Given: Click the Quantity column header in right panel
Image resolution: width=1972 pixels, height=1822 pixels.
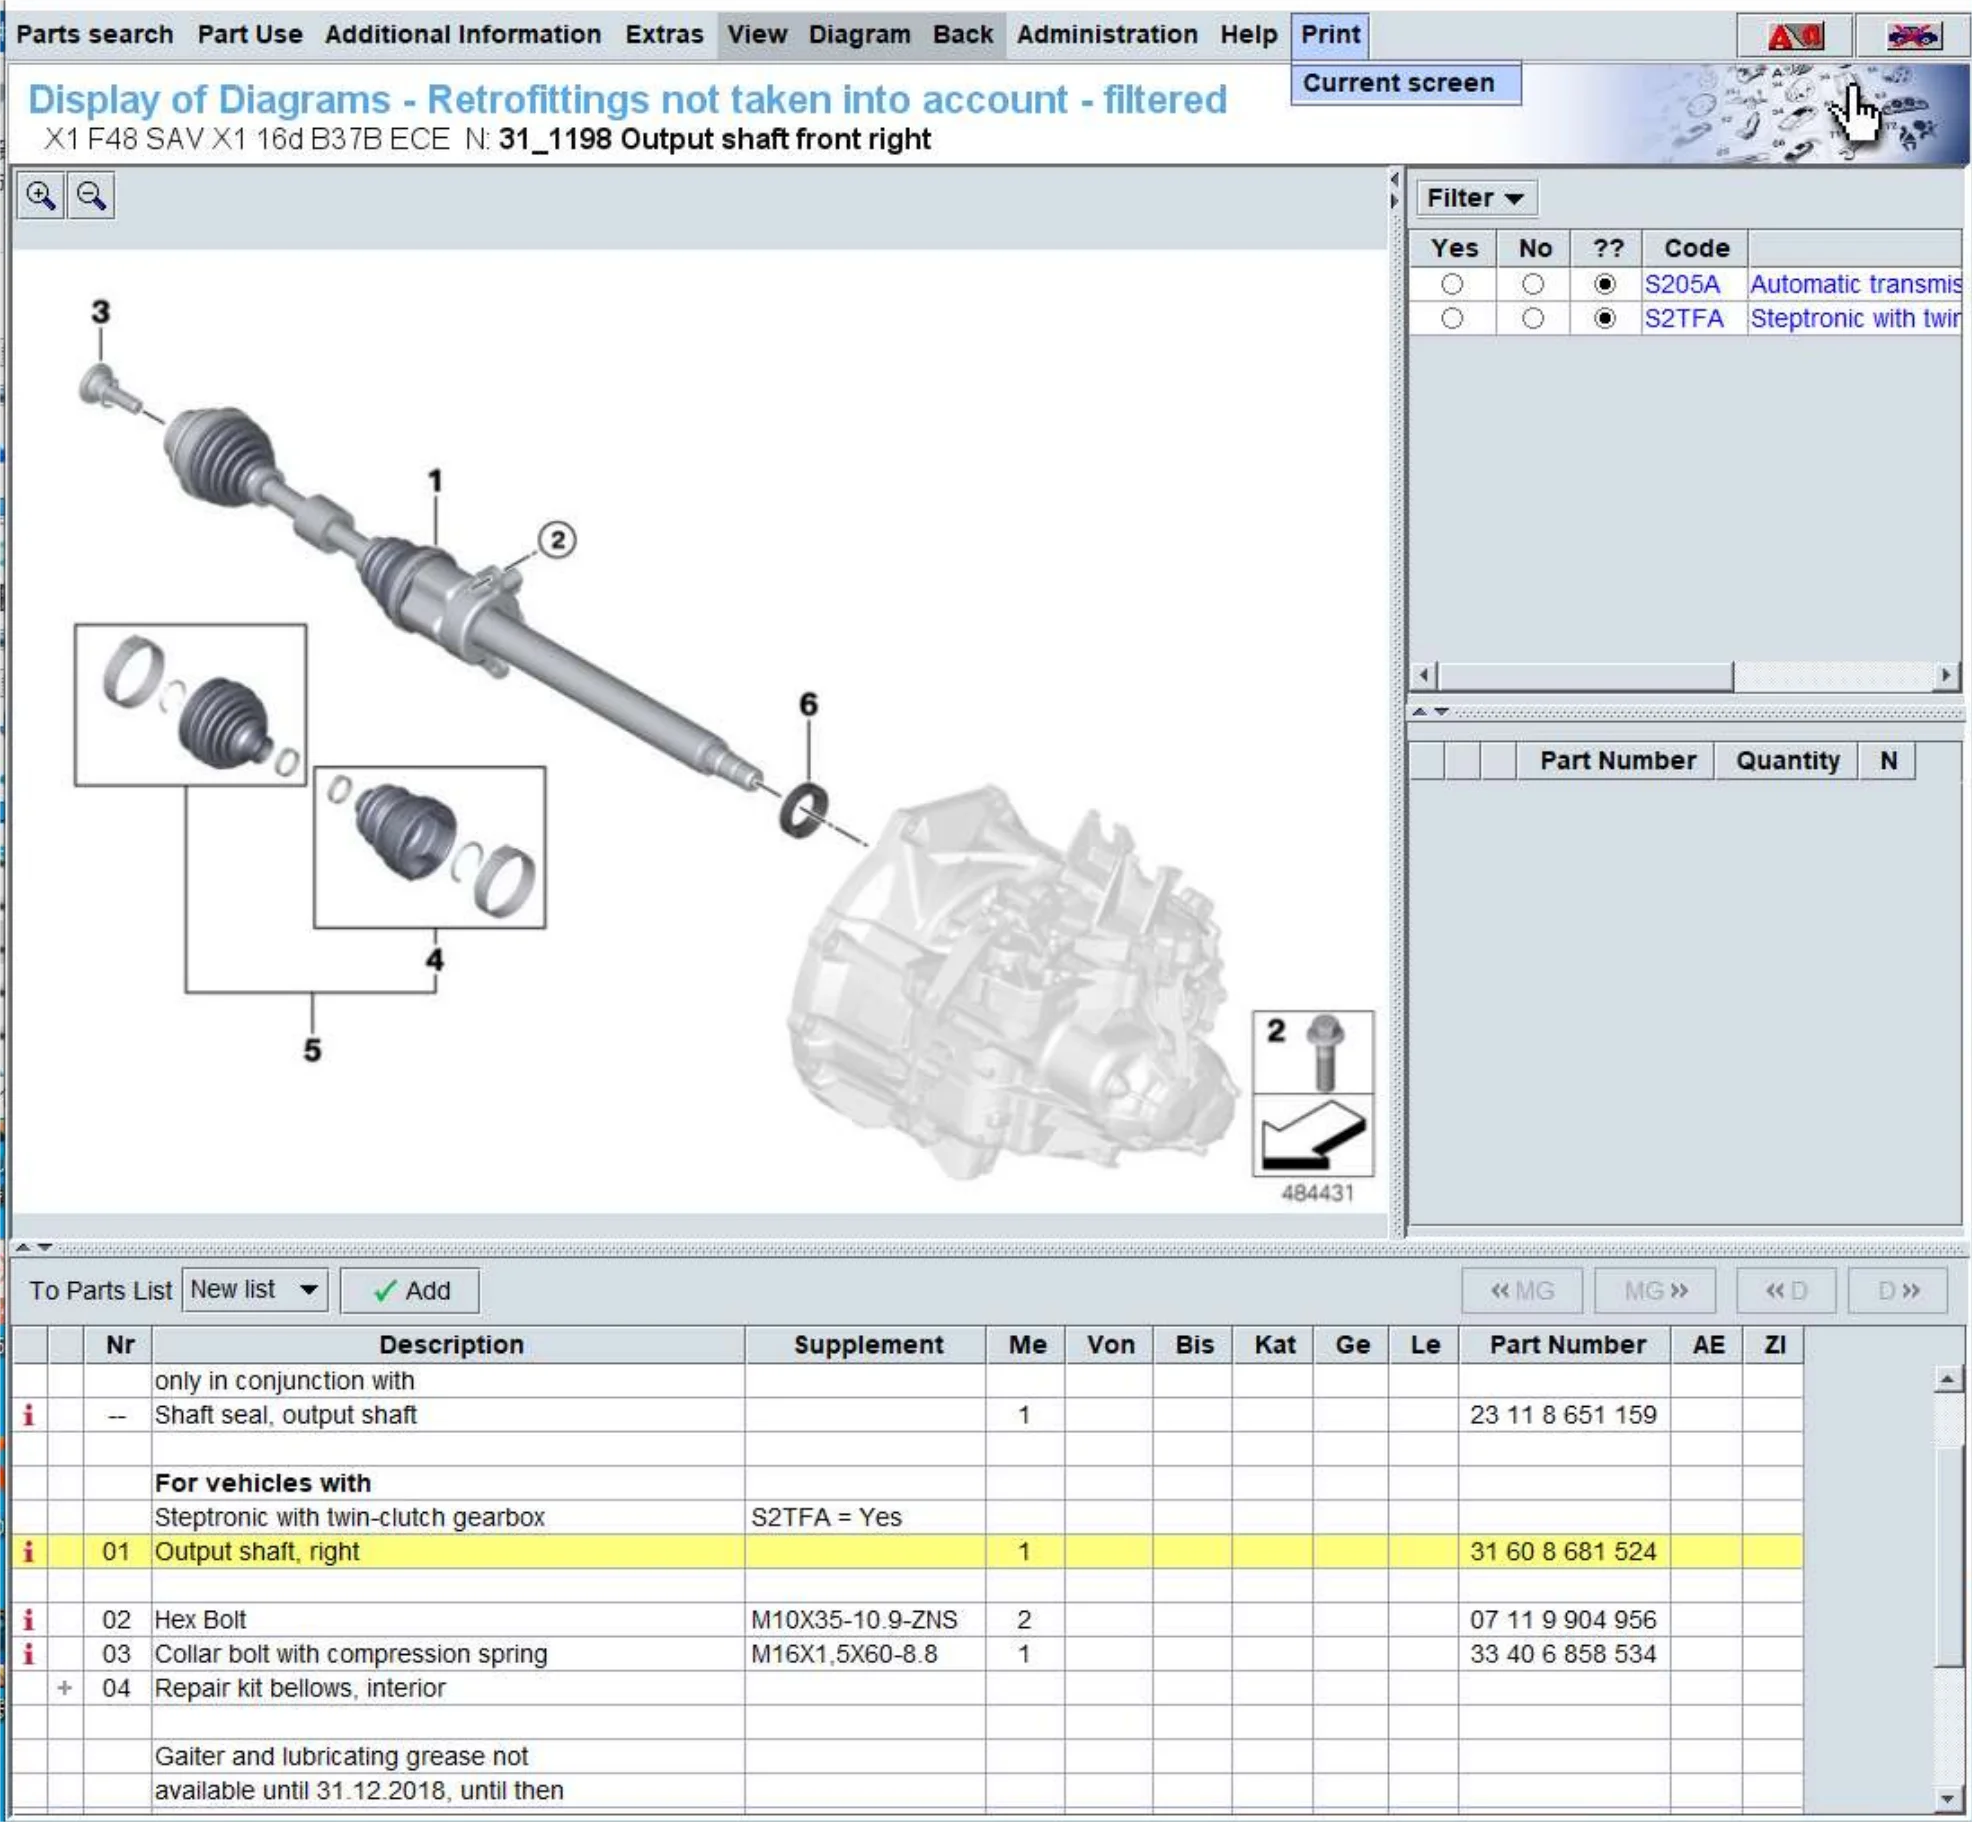Looking at the screenshot, I should click(1787, 760).
